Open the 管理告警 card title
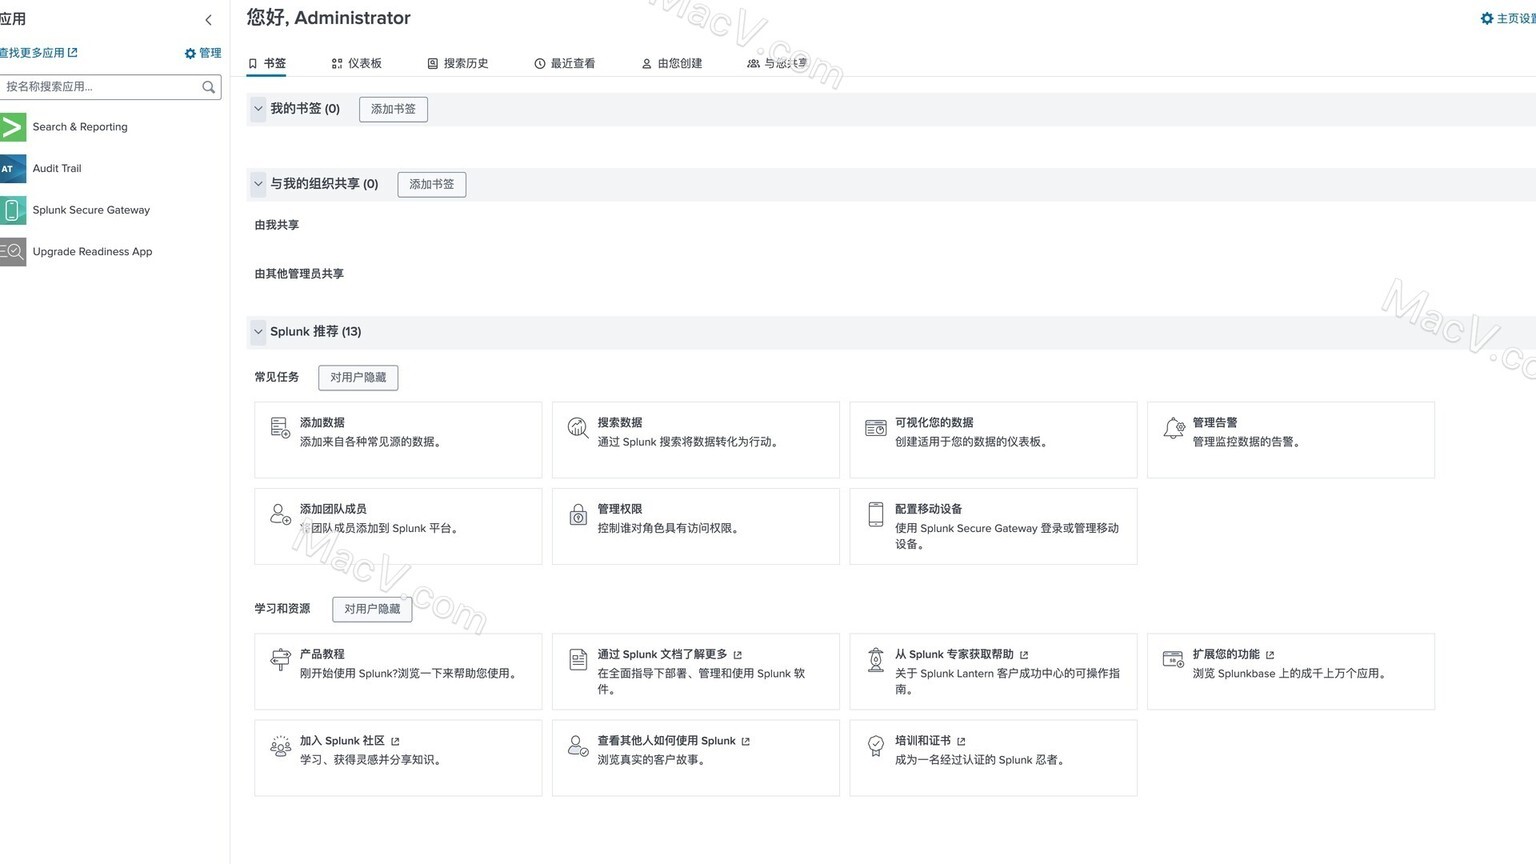The image size is (1536, 864). pos(1215,423)
